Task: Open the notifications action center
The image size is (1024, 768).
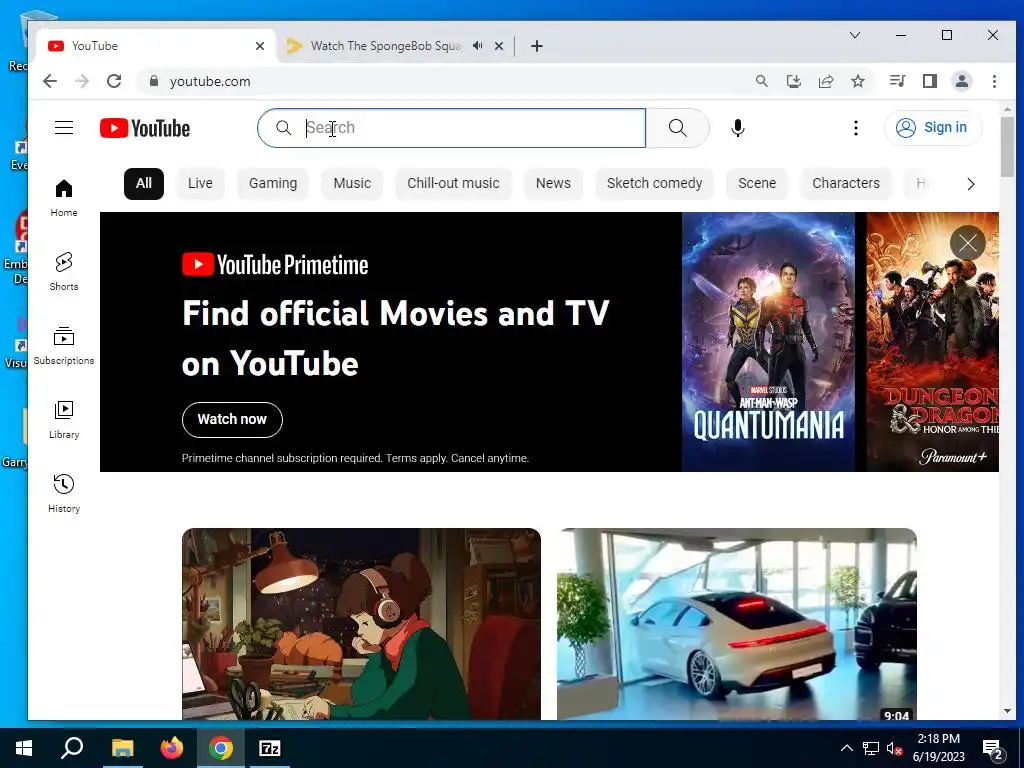Action: pos(993,749)
